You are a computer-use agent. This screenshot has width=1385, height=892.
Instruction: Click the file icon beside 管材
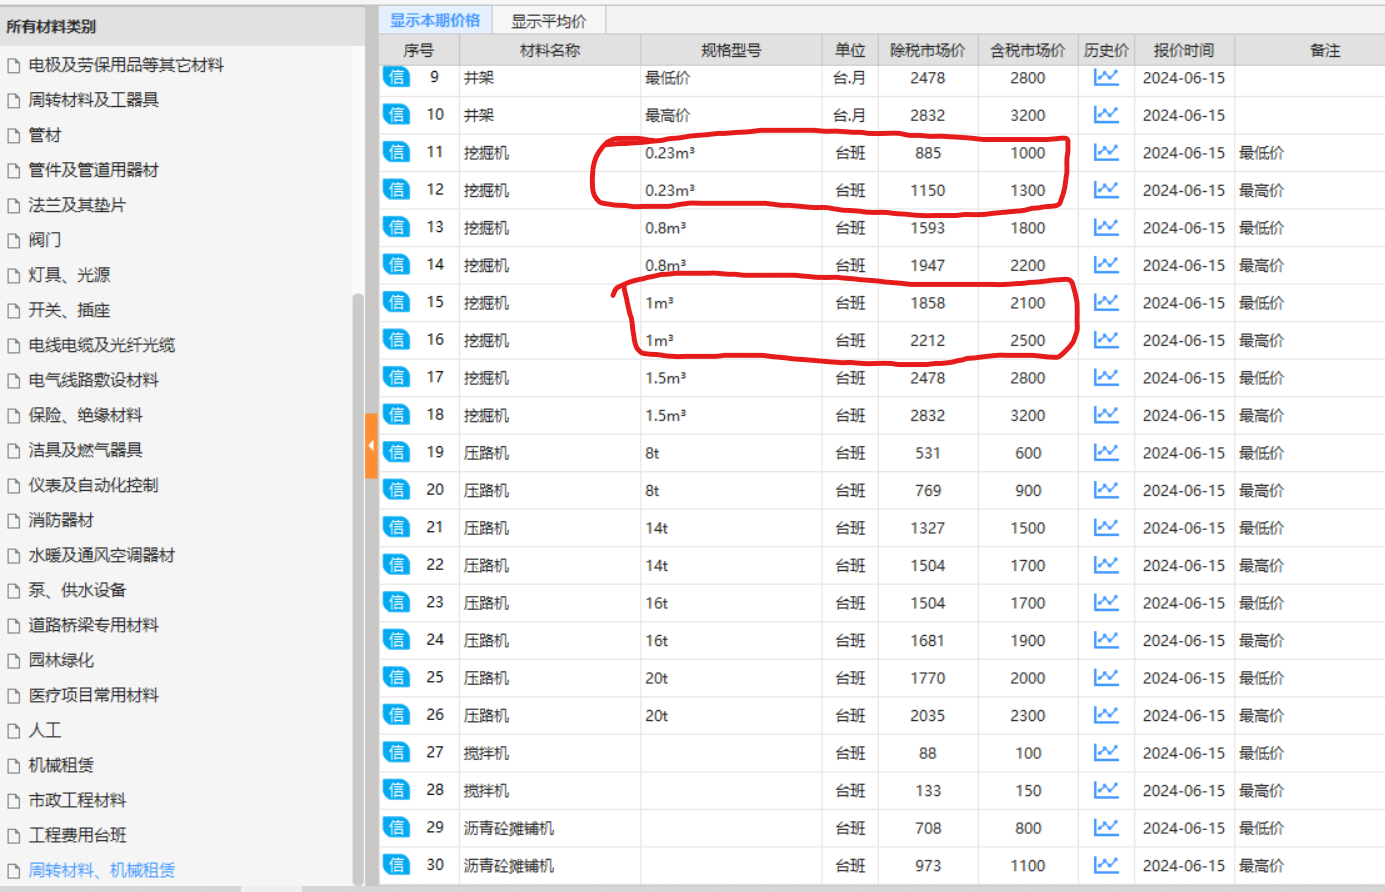pos(13,135)
